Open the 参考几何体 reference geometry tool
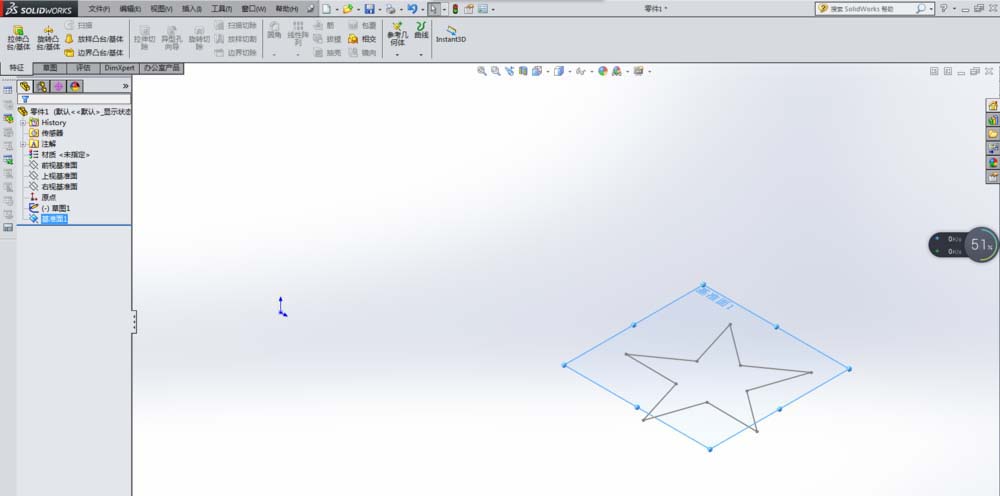Screen dimensions: 1000x496 point(397,34)
